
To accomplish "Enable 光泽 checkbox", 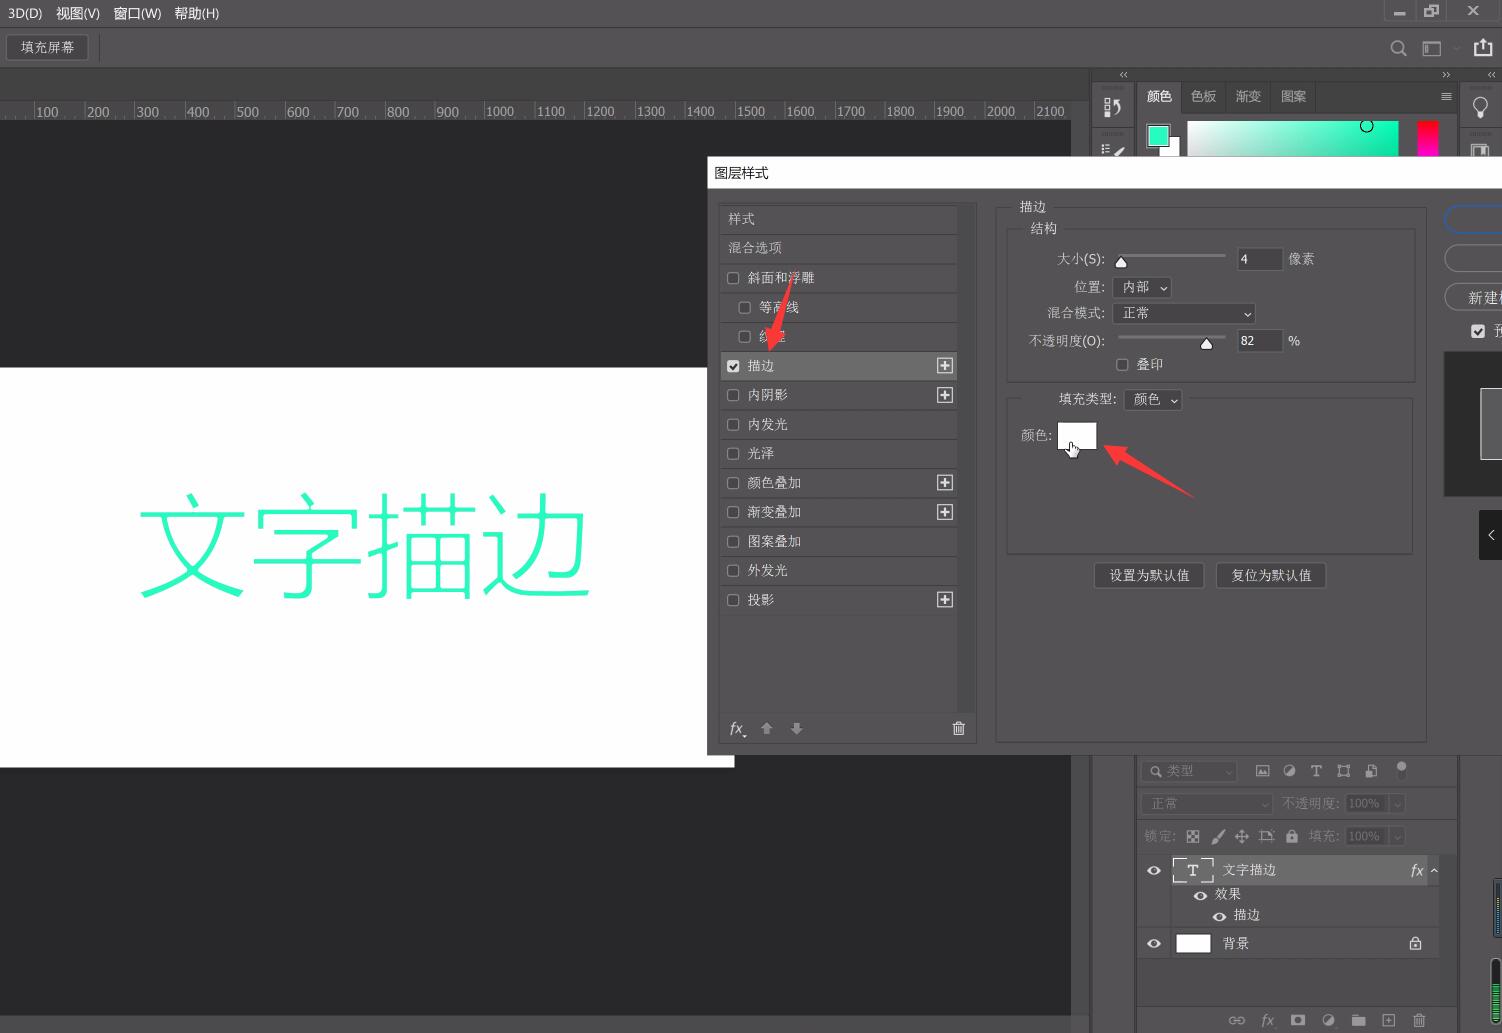I will (733, 453).
